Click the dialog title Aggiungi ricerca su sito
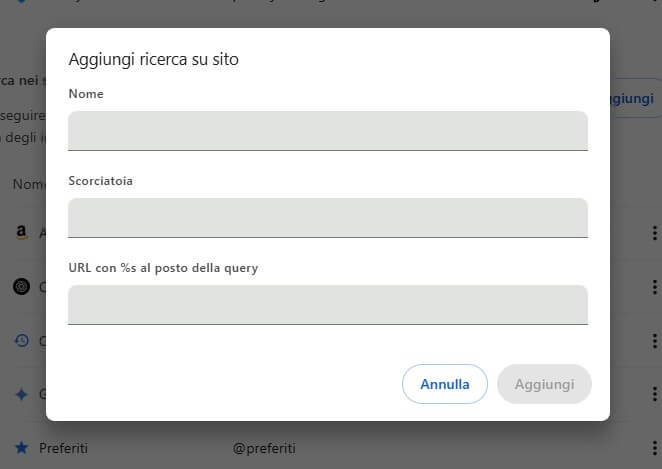The width and height of the screenshot is (662, 469). coord(153,59)
